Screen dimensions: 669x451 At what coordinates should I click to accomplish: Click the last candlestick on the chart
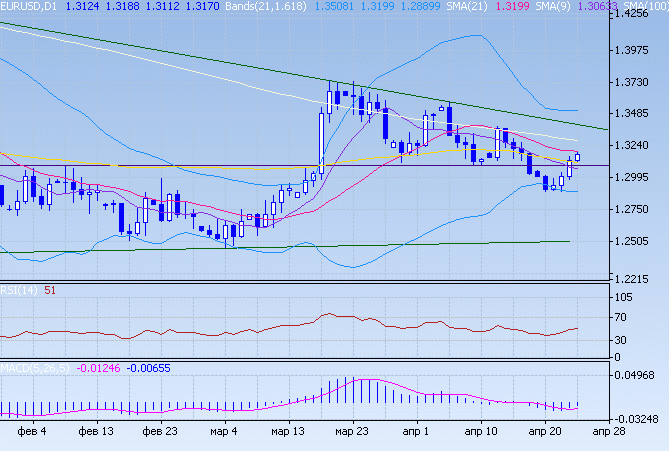pos(577,156)
